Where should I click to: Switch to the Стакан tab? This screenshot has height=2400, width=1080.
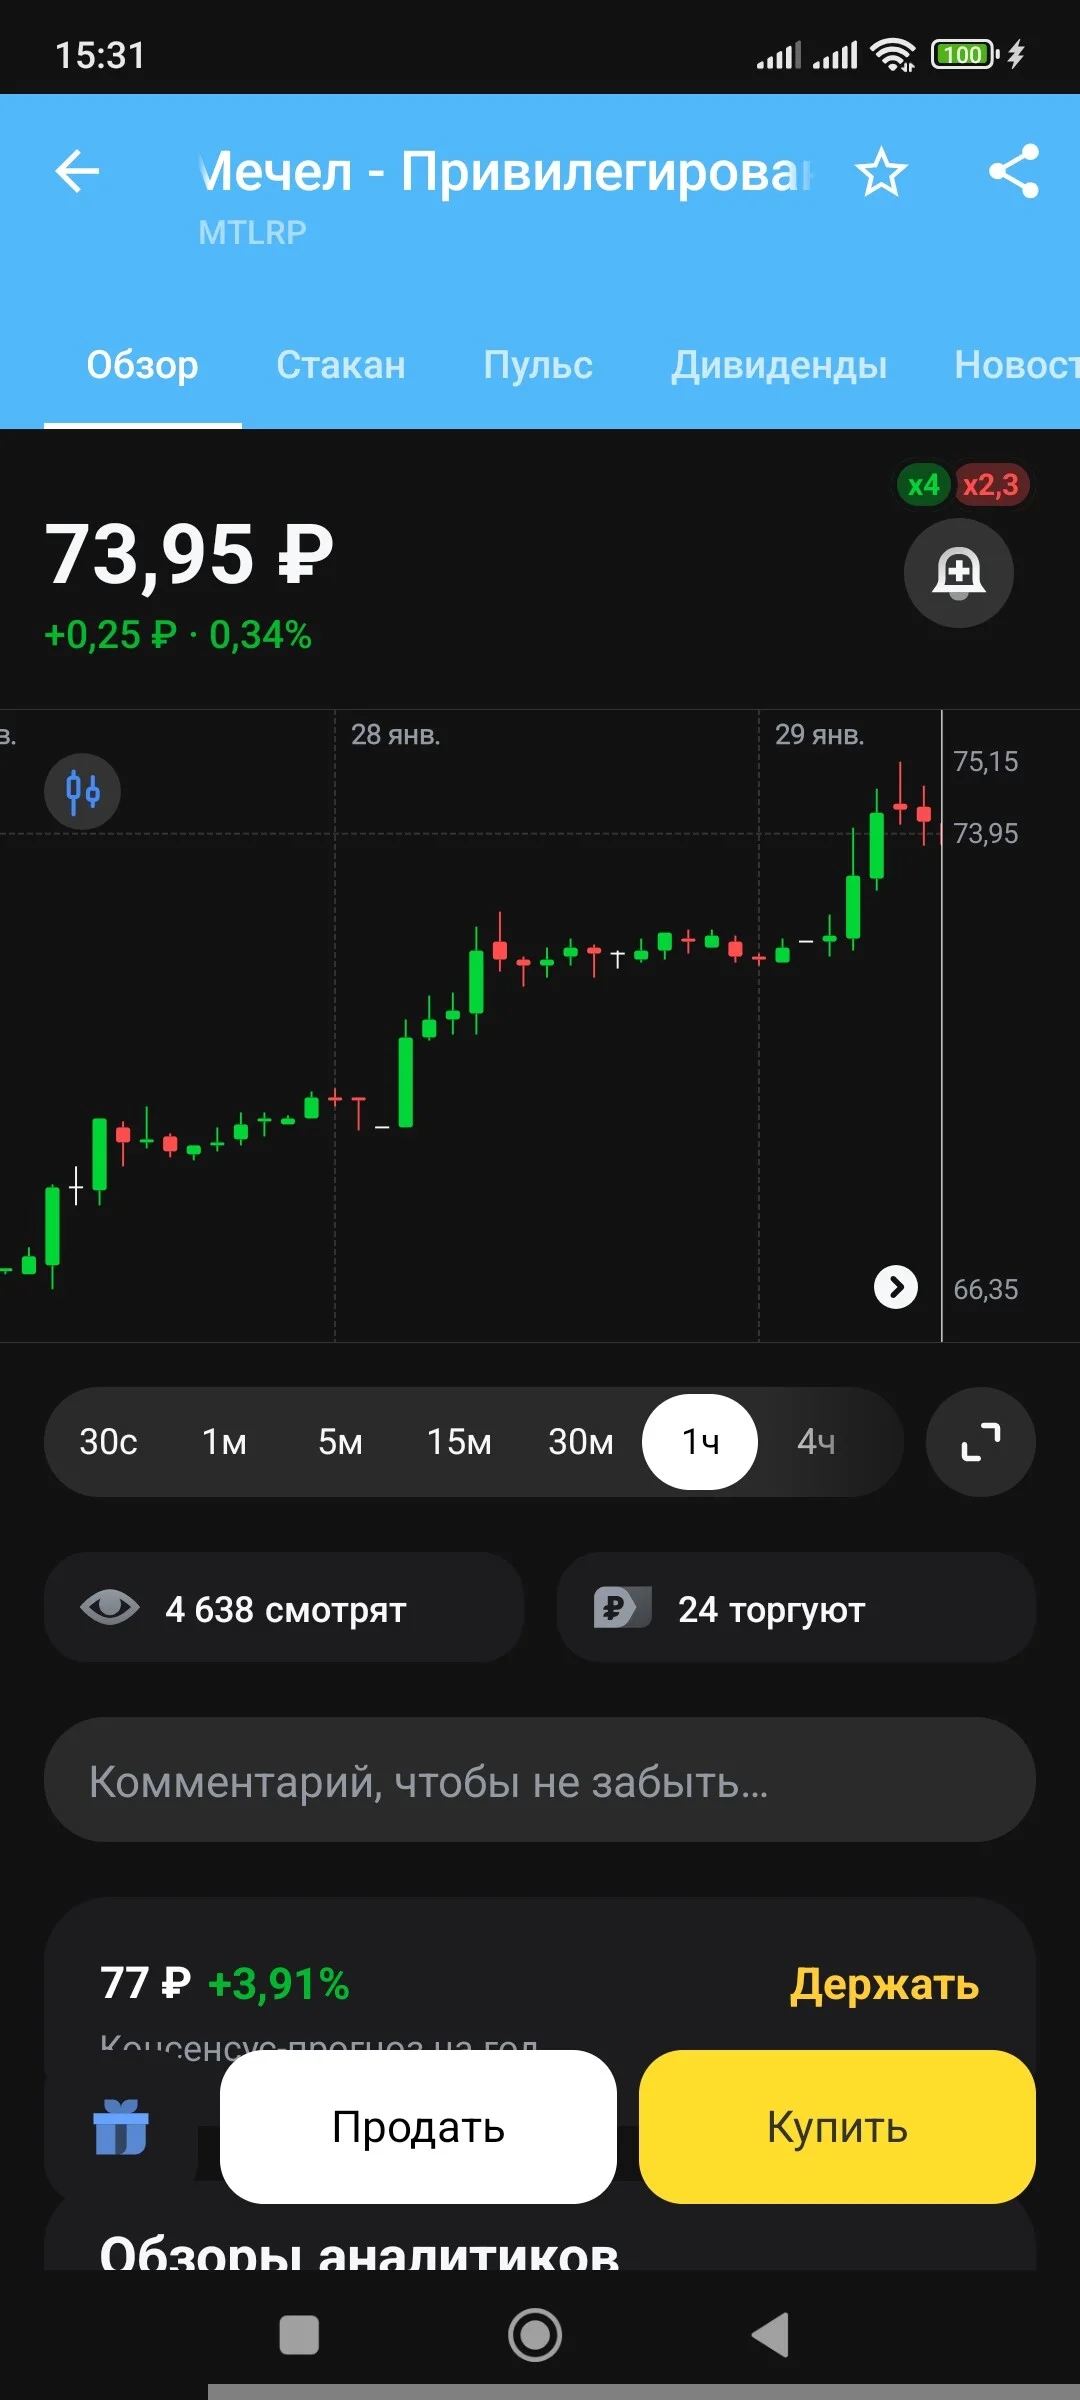(341, 365)
